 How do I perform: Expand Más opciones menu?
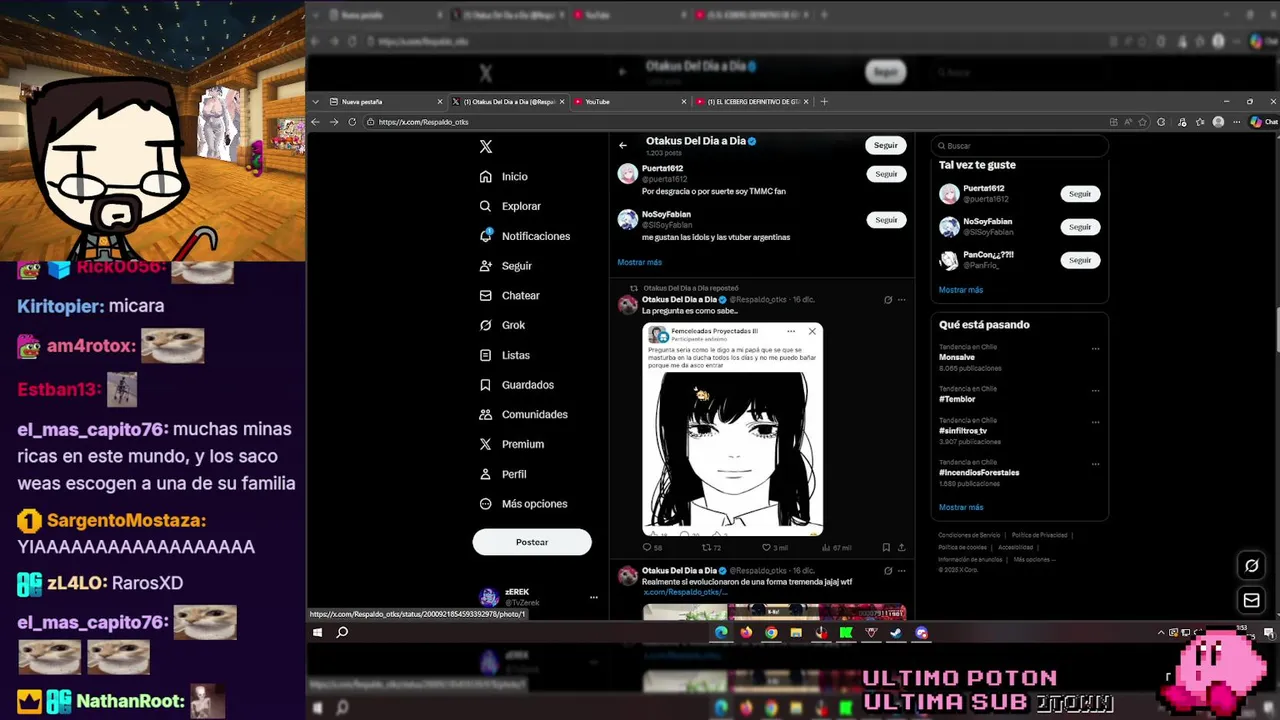[523, 504]
